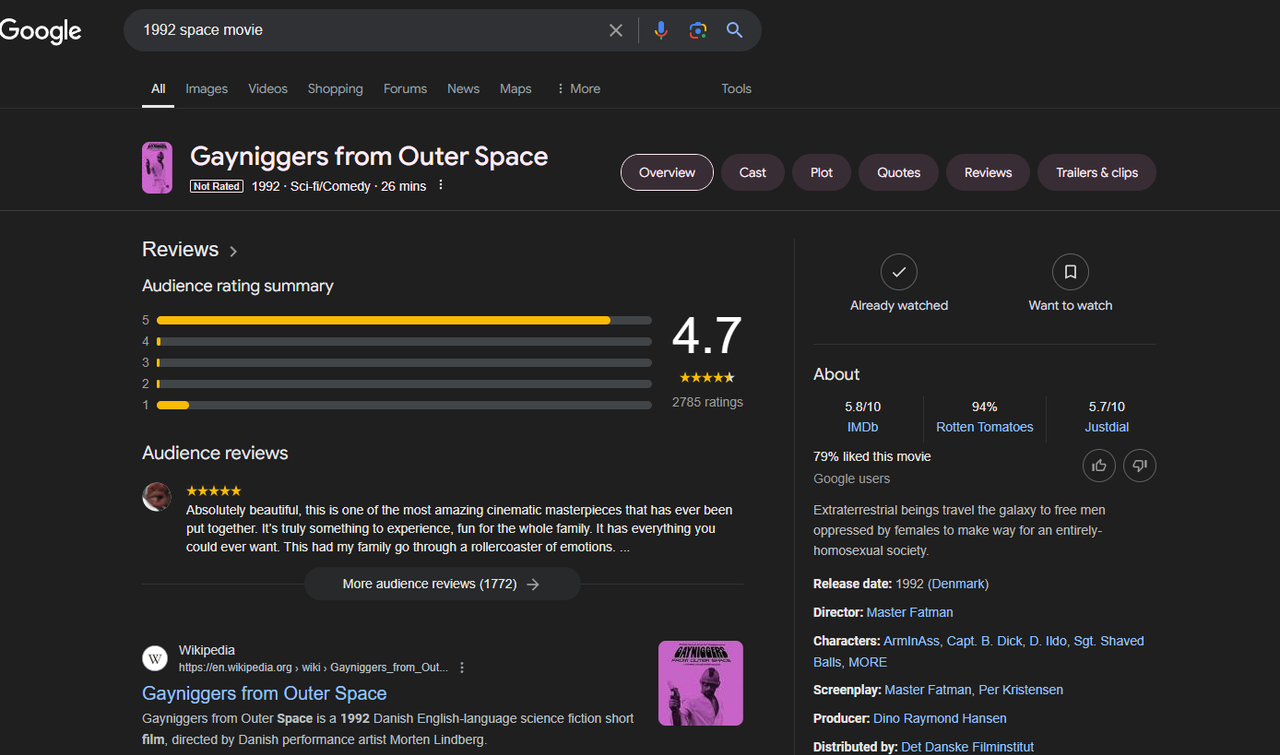Image resolution: width=1280 pixels, height=755 pixels.
Task: Click the 94% Rotten Tomatoes score
Action: click(x=985, y=407)
